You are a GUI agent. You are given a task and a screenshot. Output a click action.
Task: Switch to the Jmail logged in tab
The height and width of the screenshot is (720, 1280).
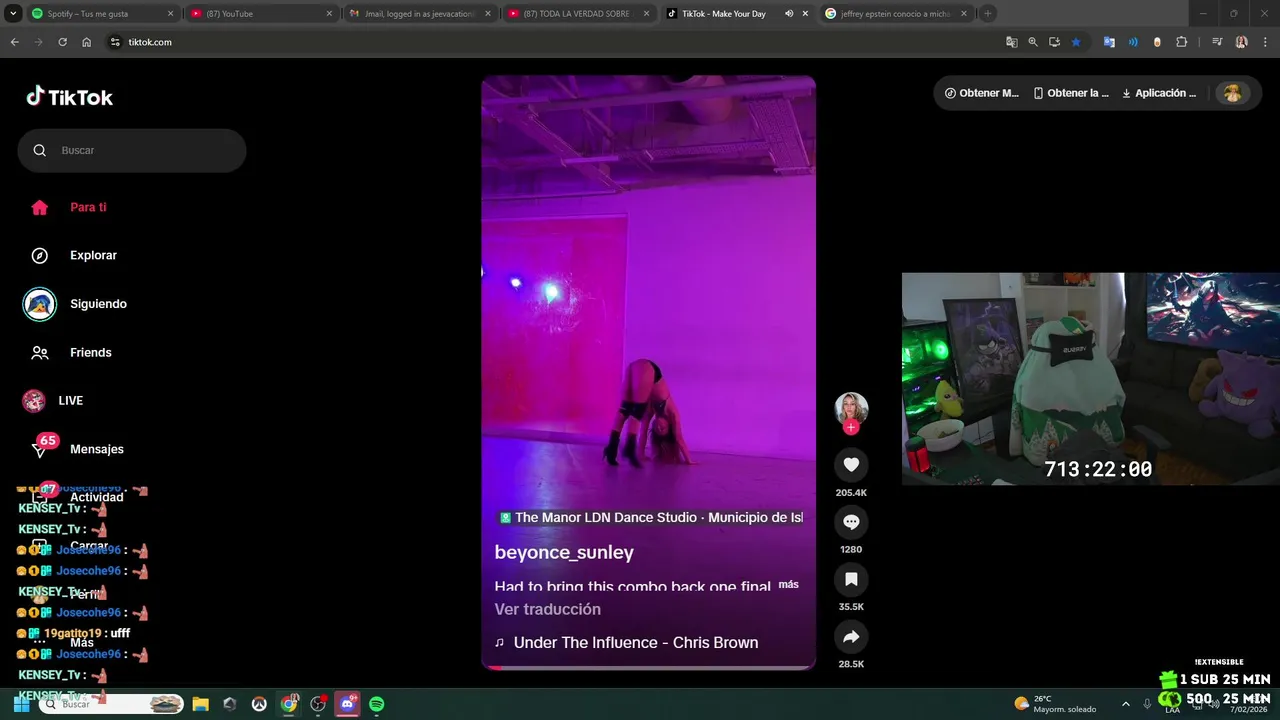(x=420, y=14)
